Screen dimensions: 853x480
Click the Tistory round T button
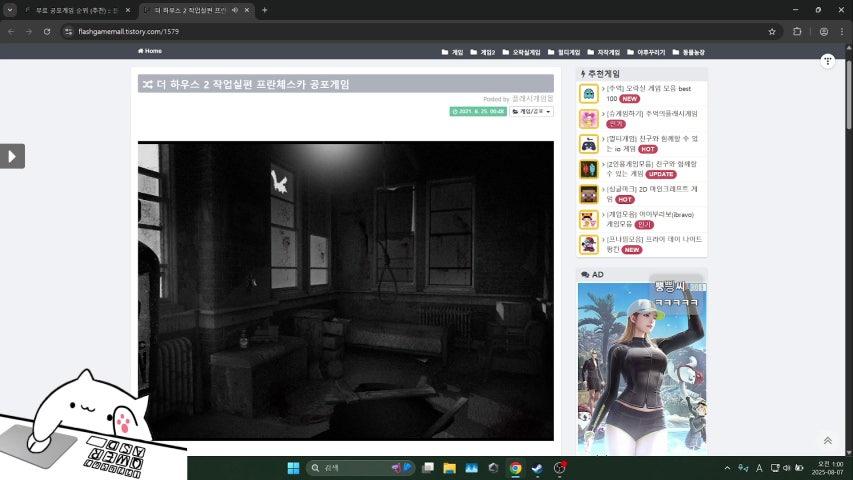827,60
